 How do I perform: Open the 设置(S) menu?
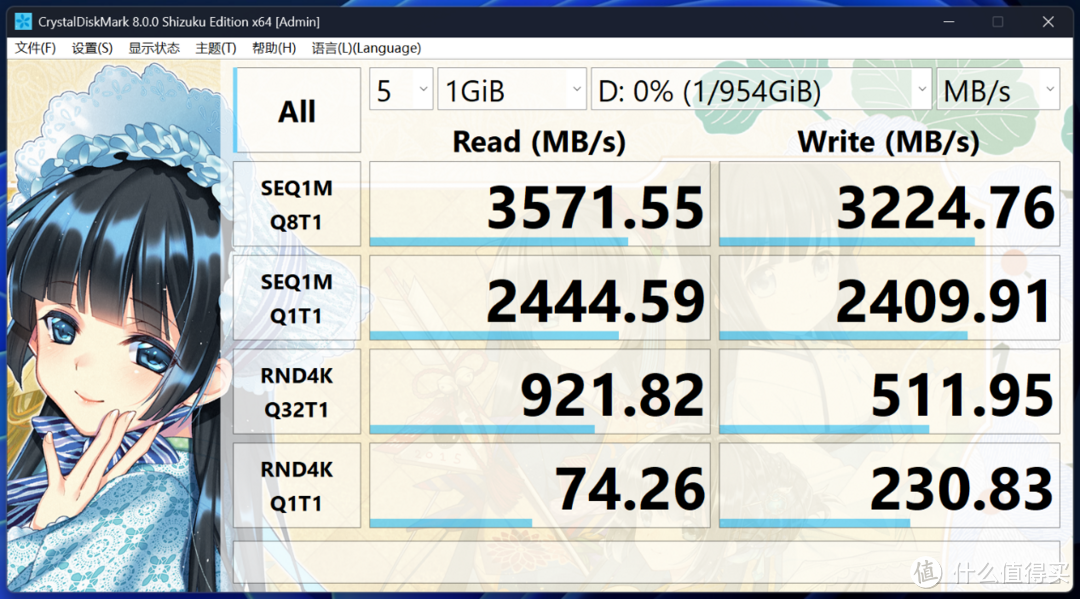tap(92, 48)
